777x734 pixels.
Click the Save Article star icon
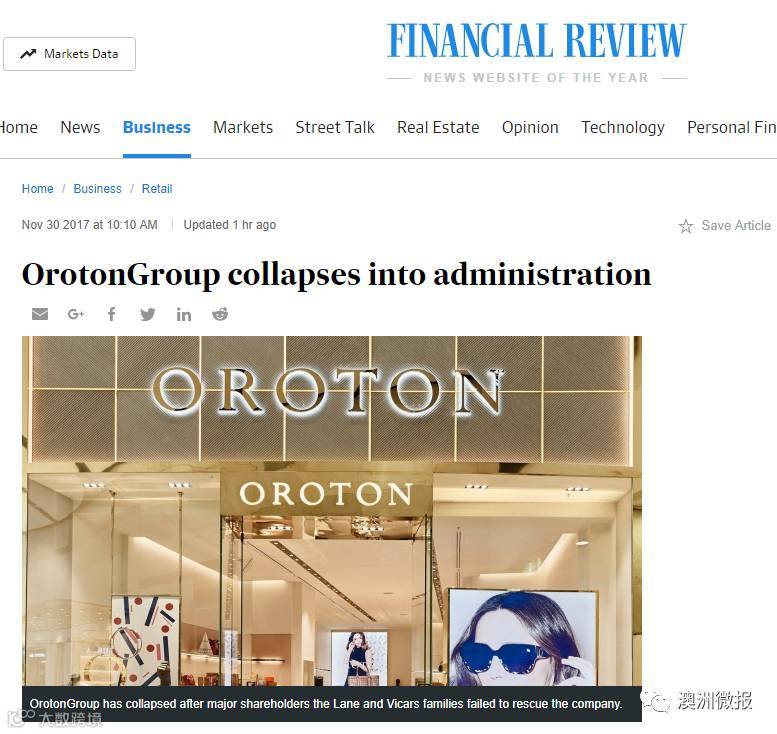tap(686, 226)
